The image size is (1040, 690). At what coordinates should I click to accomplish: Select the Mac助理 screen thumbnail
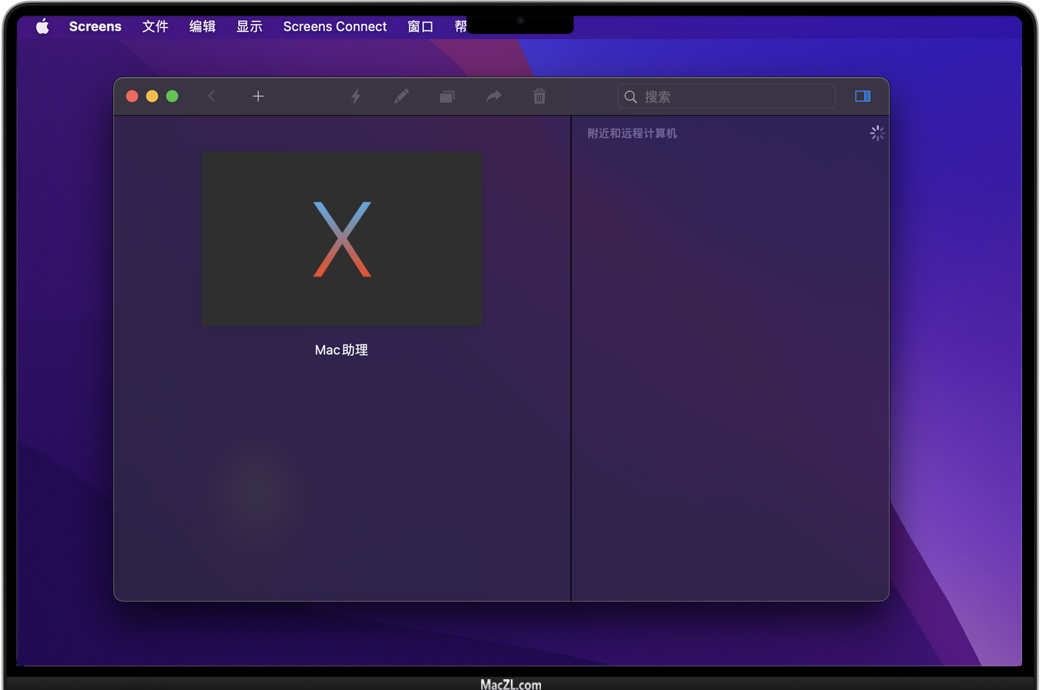point(341,239)
